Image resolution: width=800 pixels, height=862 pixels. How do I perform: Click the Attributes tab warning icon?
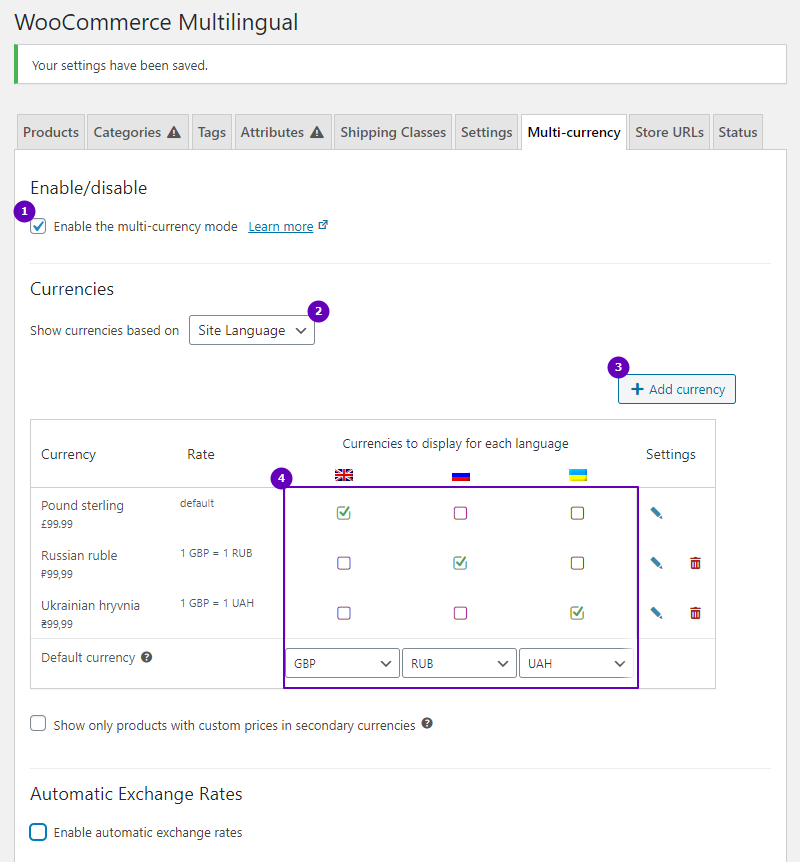[317, 132]
